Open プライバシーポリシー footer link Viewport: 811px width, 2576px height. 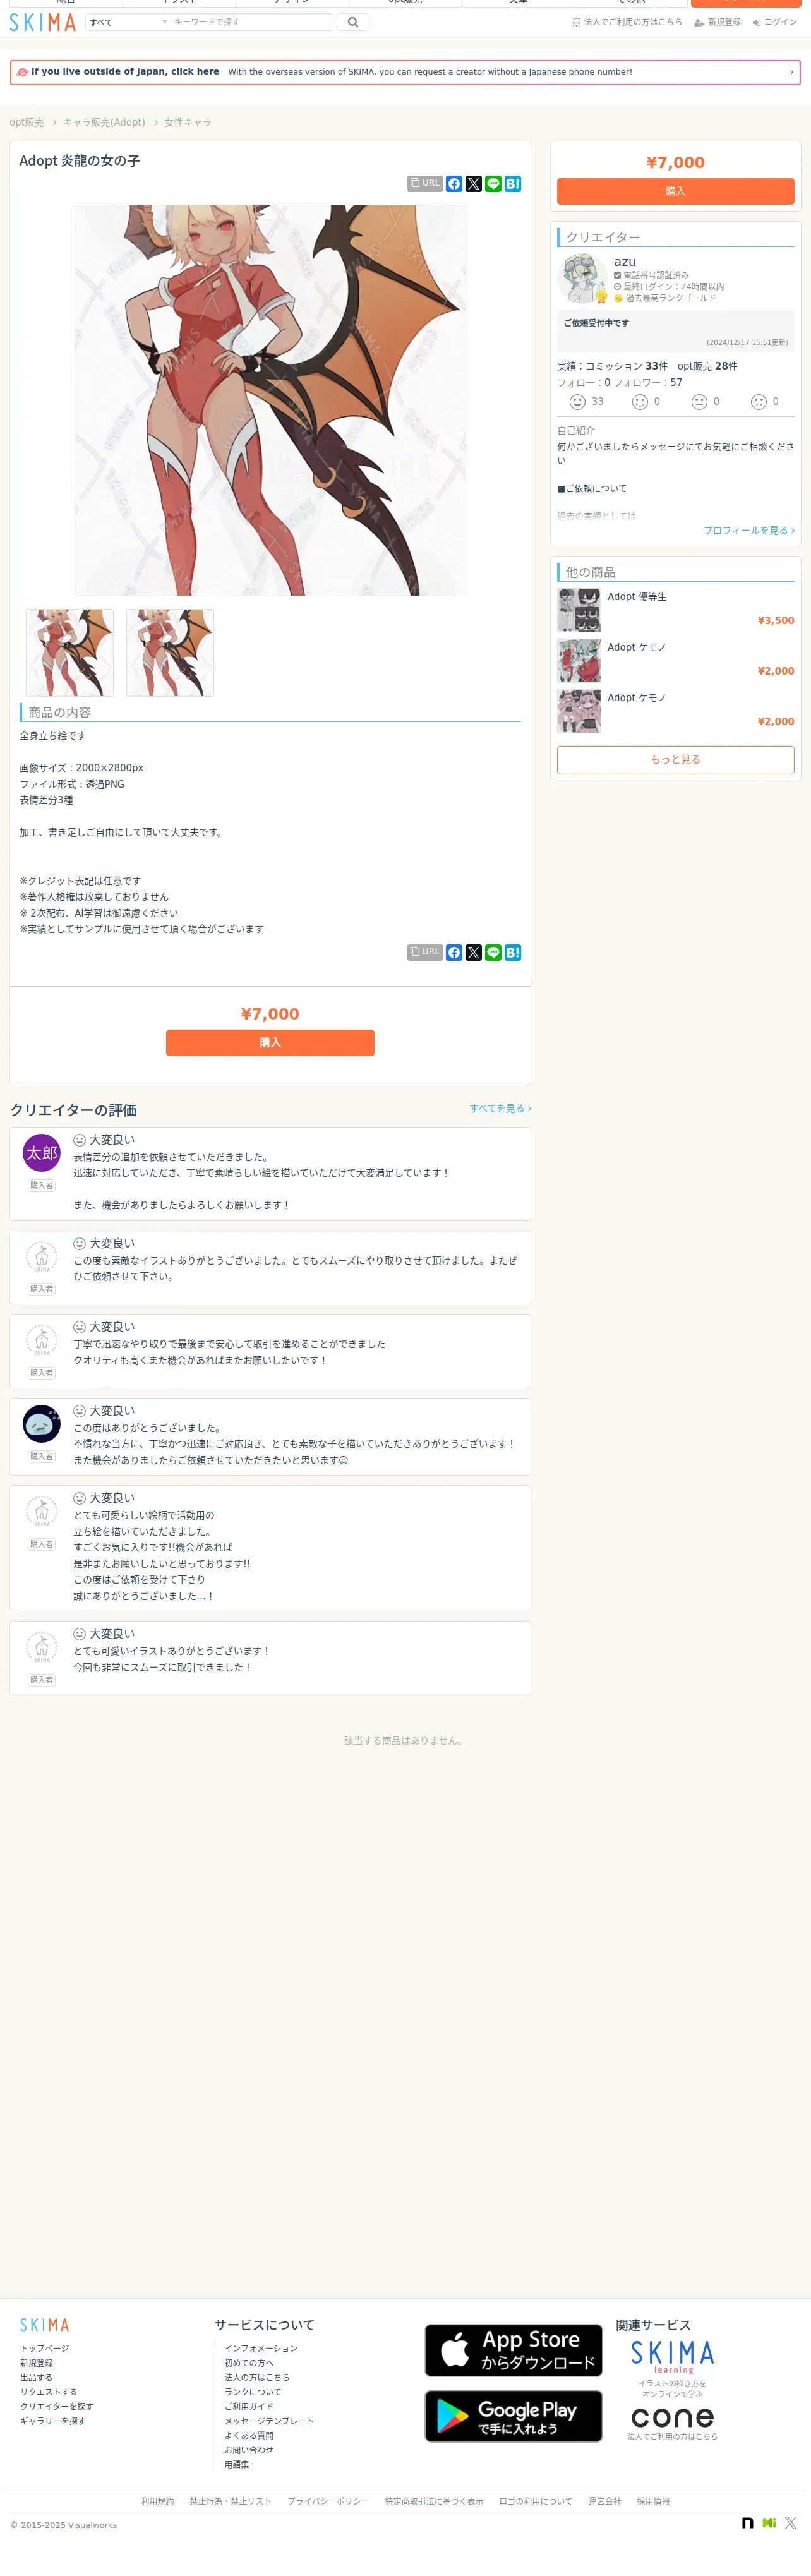click(x=328, y=2501)
